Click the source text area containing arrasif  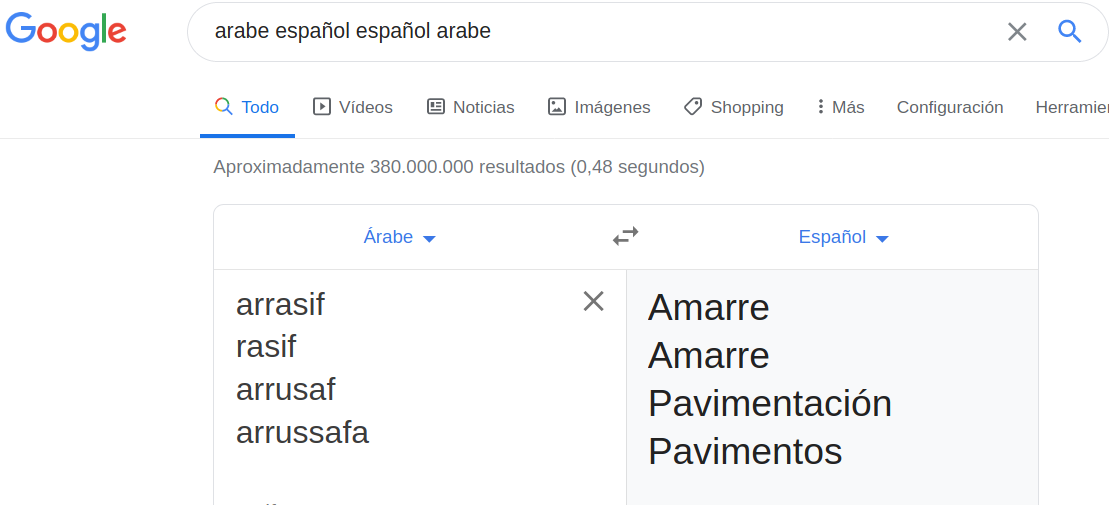[400, 370]
